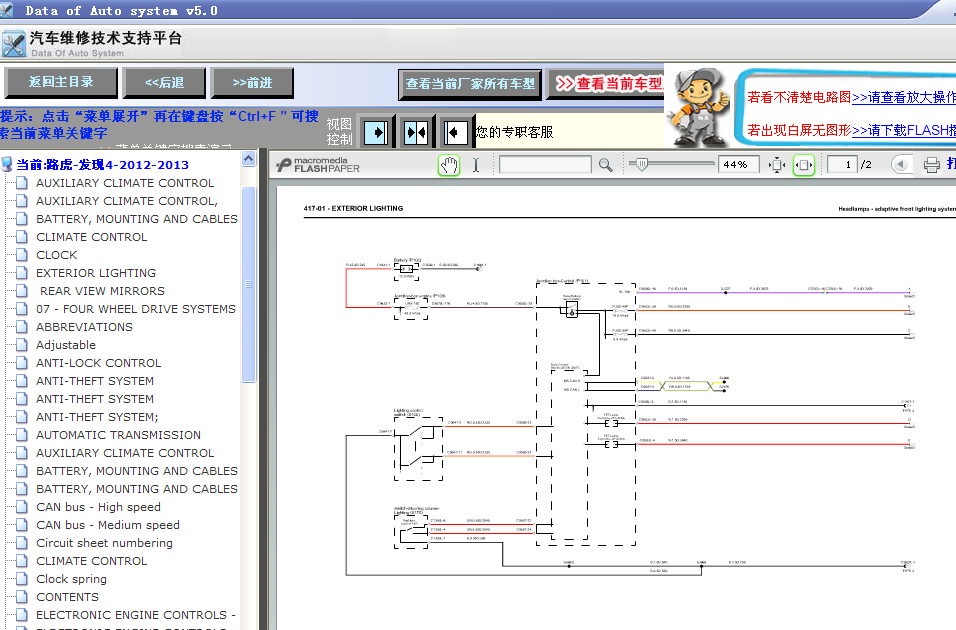
Task: Click the mechanic mascot image
Action: tap(699, 106)
